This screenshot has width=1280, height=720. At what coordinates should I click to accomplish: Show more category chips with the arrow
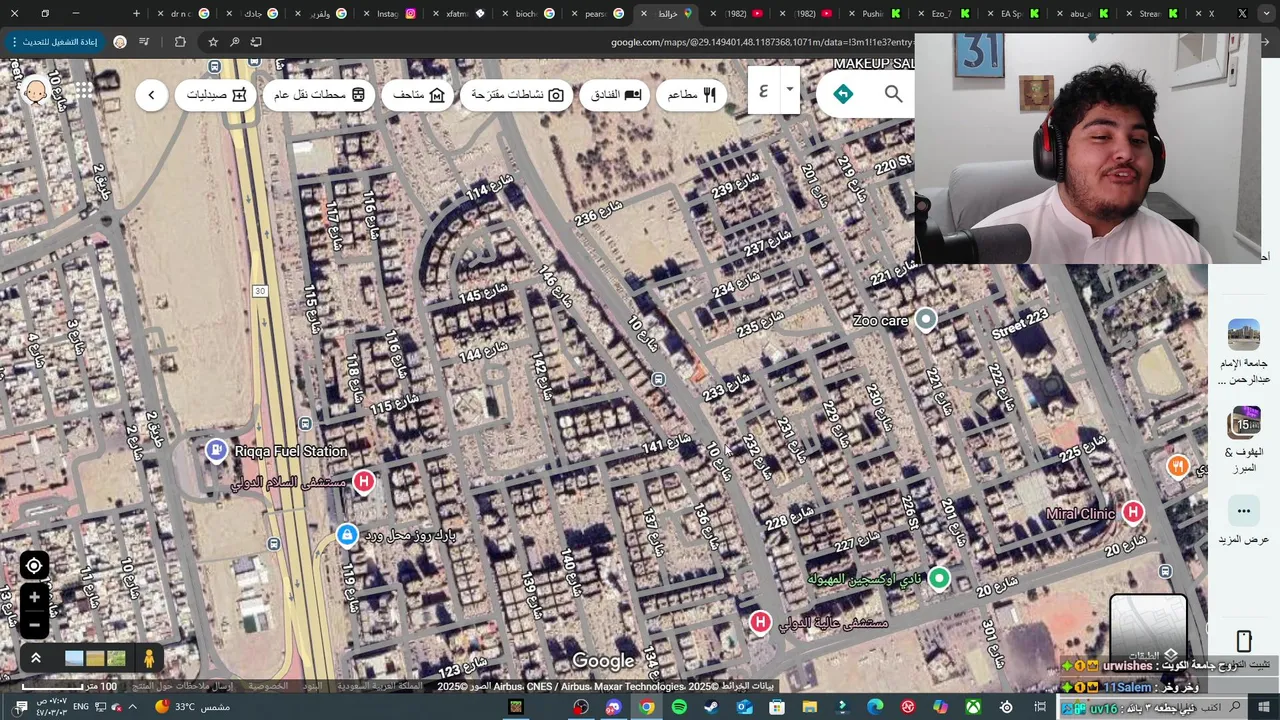tap(151, 95)
